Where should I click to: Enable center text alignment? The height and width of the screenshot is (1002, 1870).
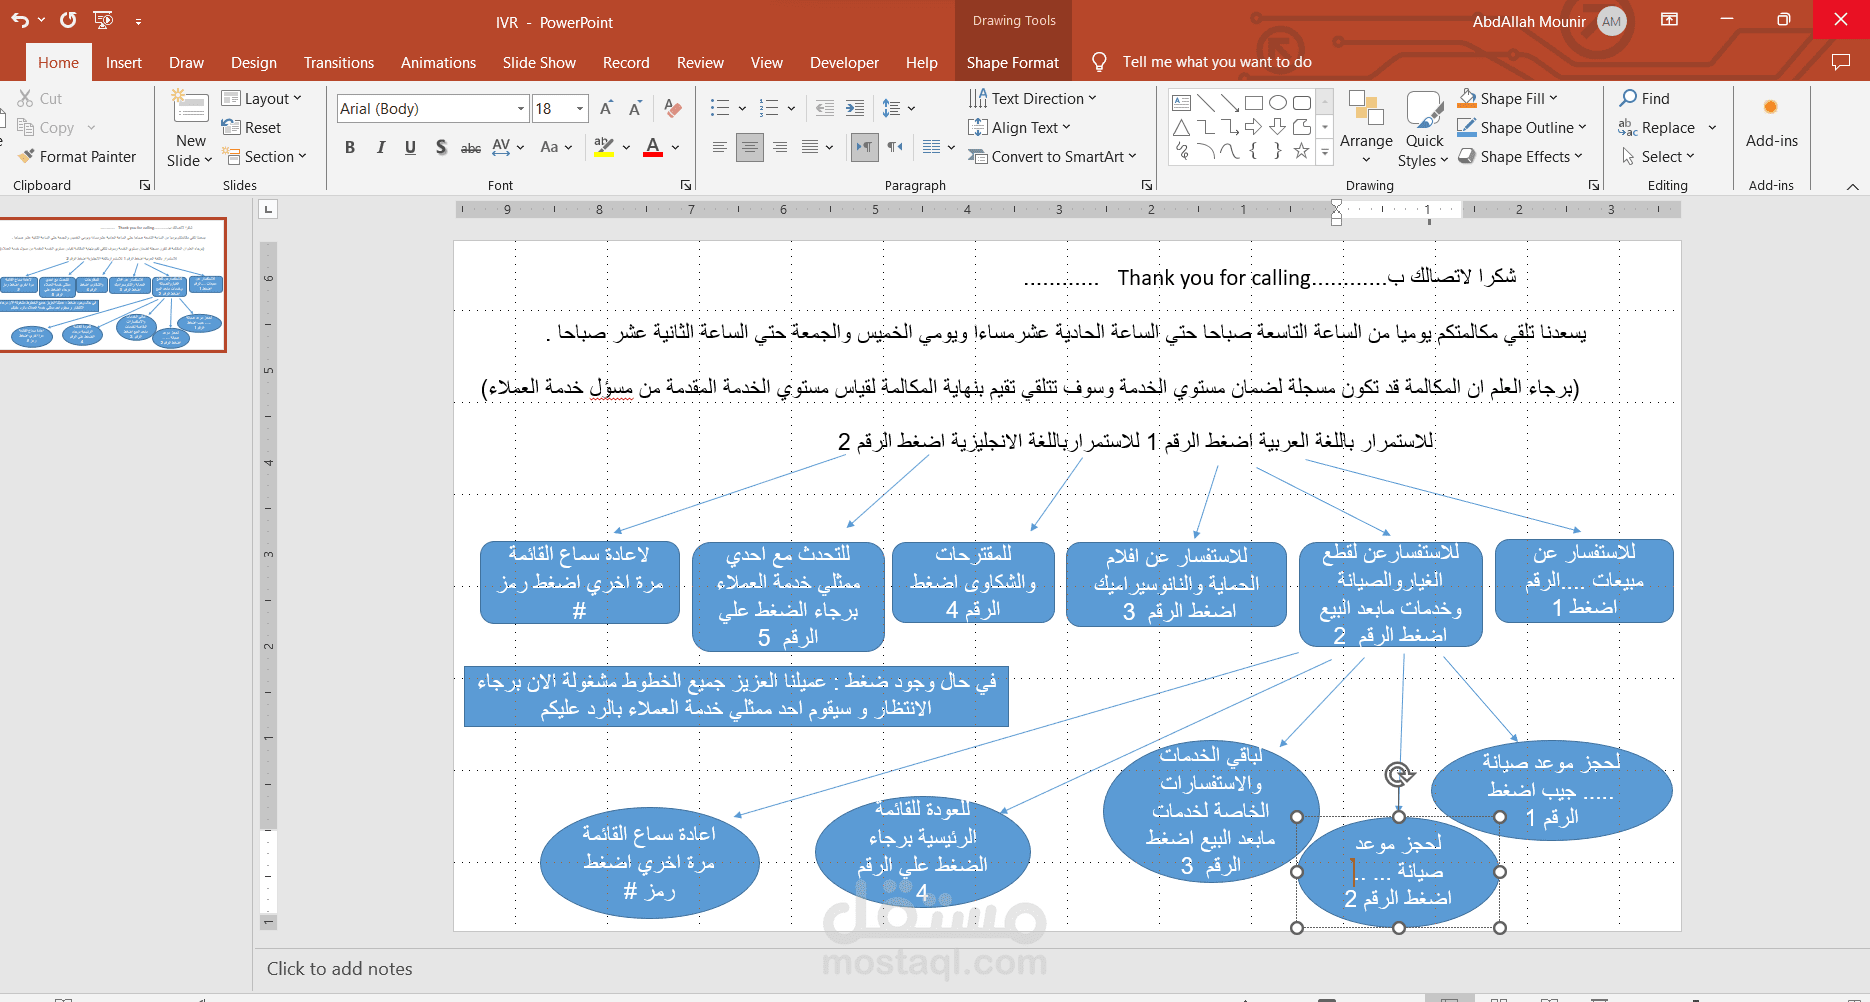[x=749, y=147]
